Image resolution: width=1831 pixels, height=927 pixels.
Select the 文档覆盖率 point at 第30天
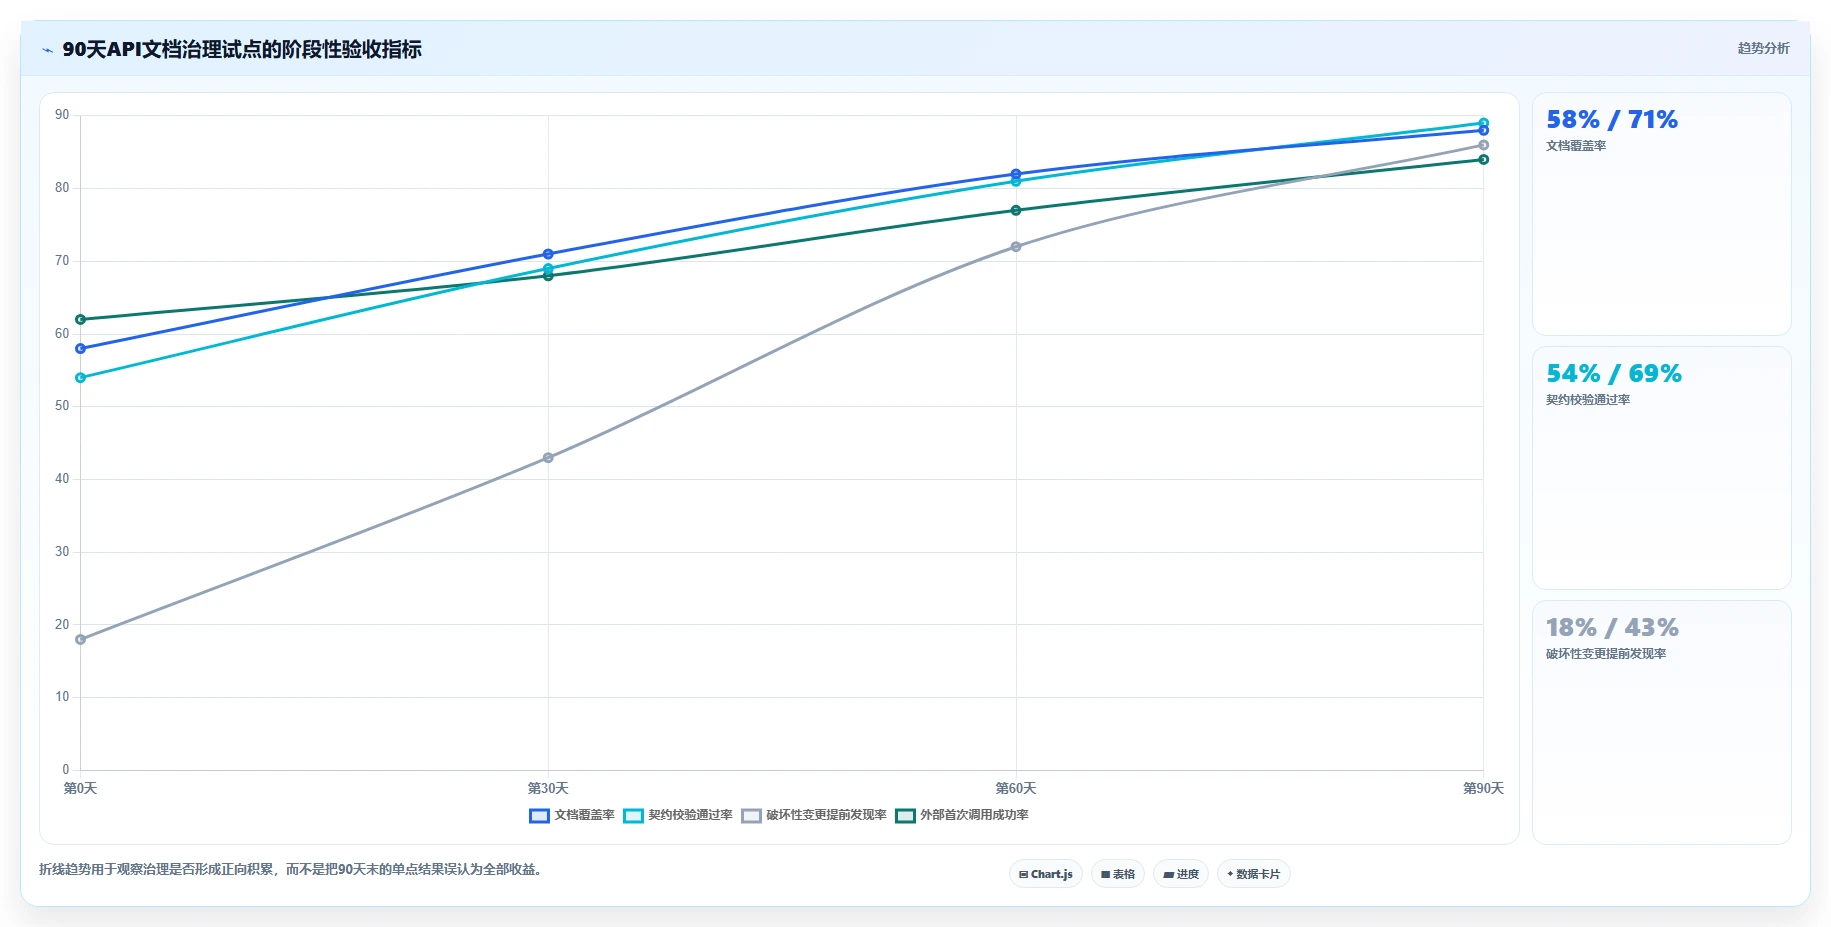548,254
